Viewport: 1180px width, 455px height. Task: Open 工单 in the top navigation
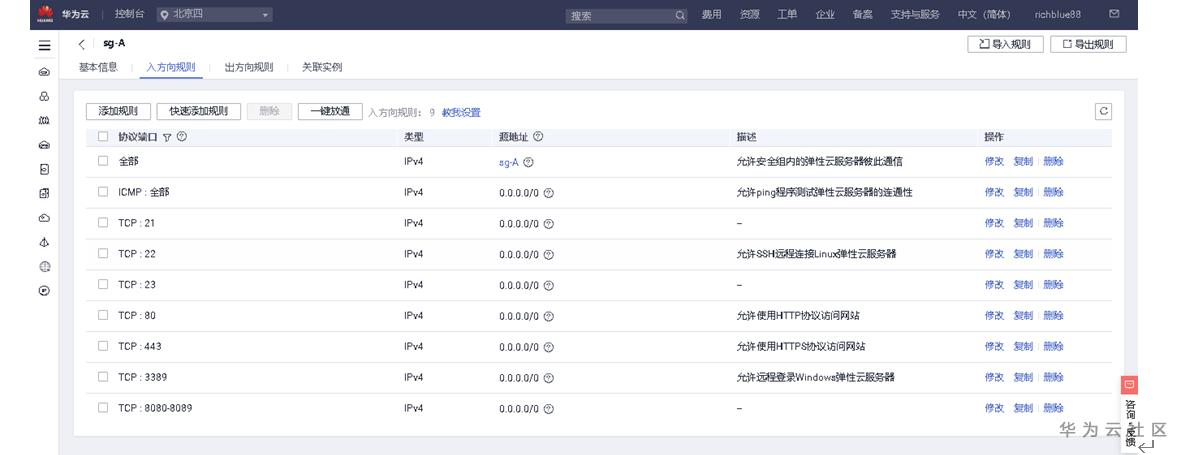[x=787, y=14]
